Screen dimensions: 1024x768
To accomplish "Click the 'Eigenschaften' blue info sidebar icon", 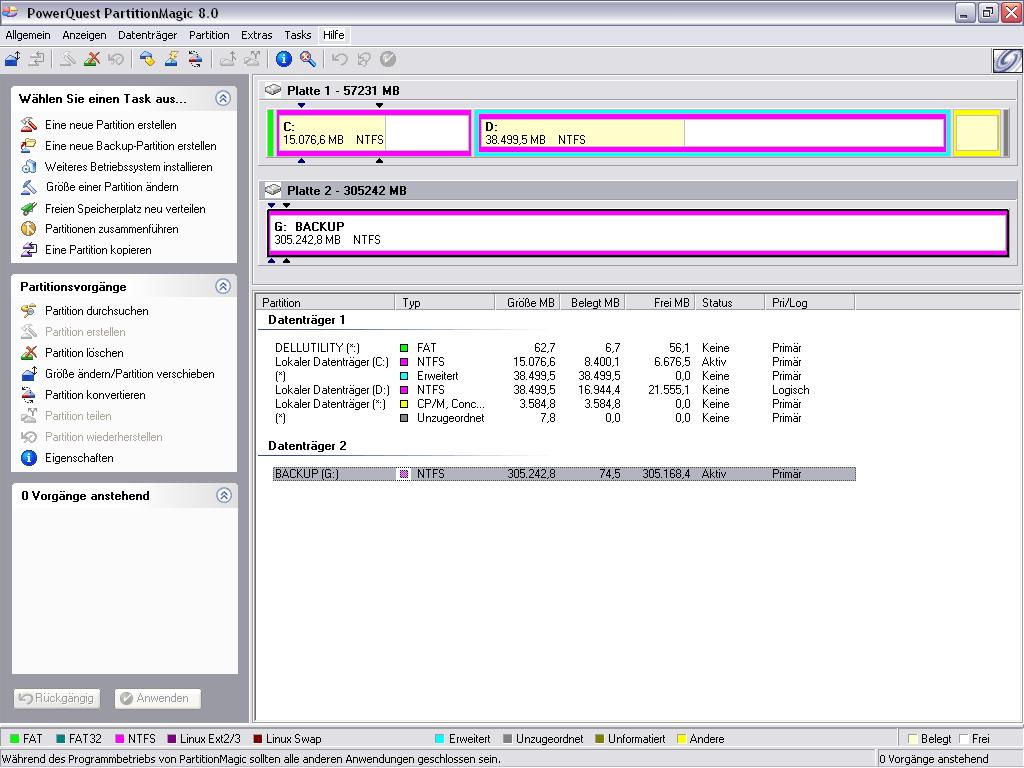I will point(29,458).
